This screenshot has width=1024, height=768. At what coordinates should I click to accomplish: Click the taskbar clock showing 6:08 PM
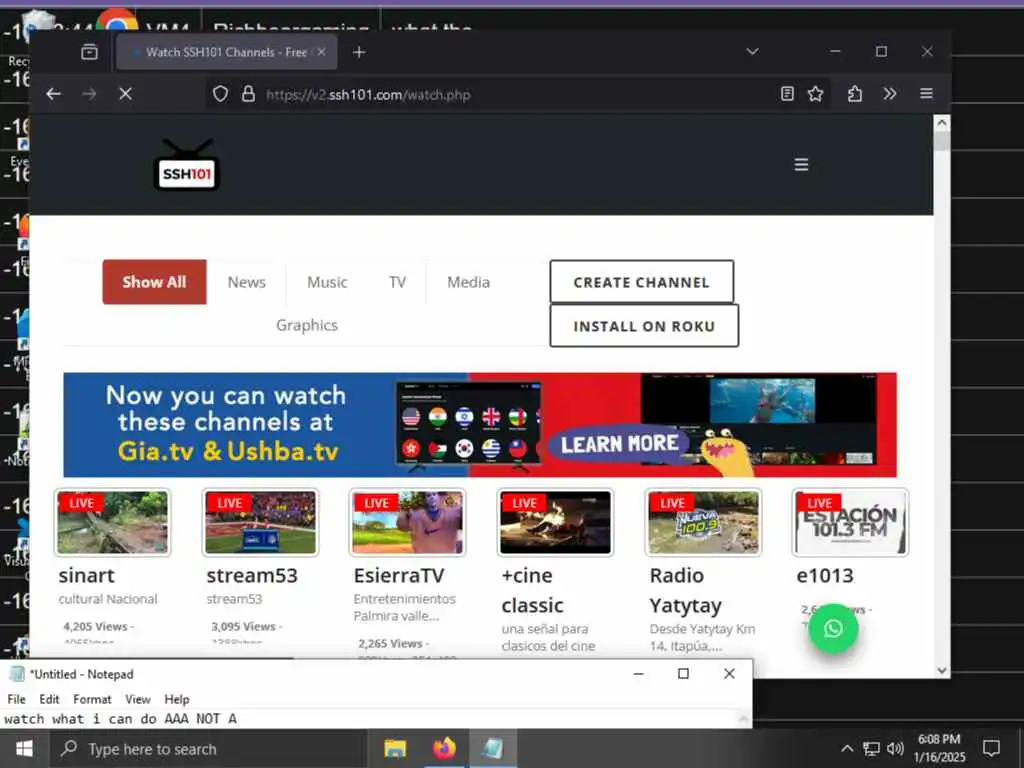pyautogui.click(x=939, y=748)
